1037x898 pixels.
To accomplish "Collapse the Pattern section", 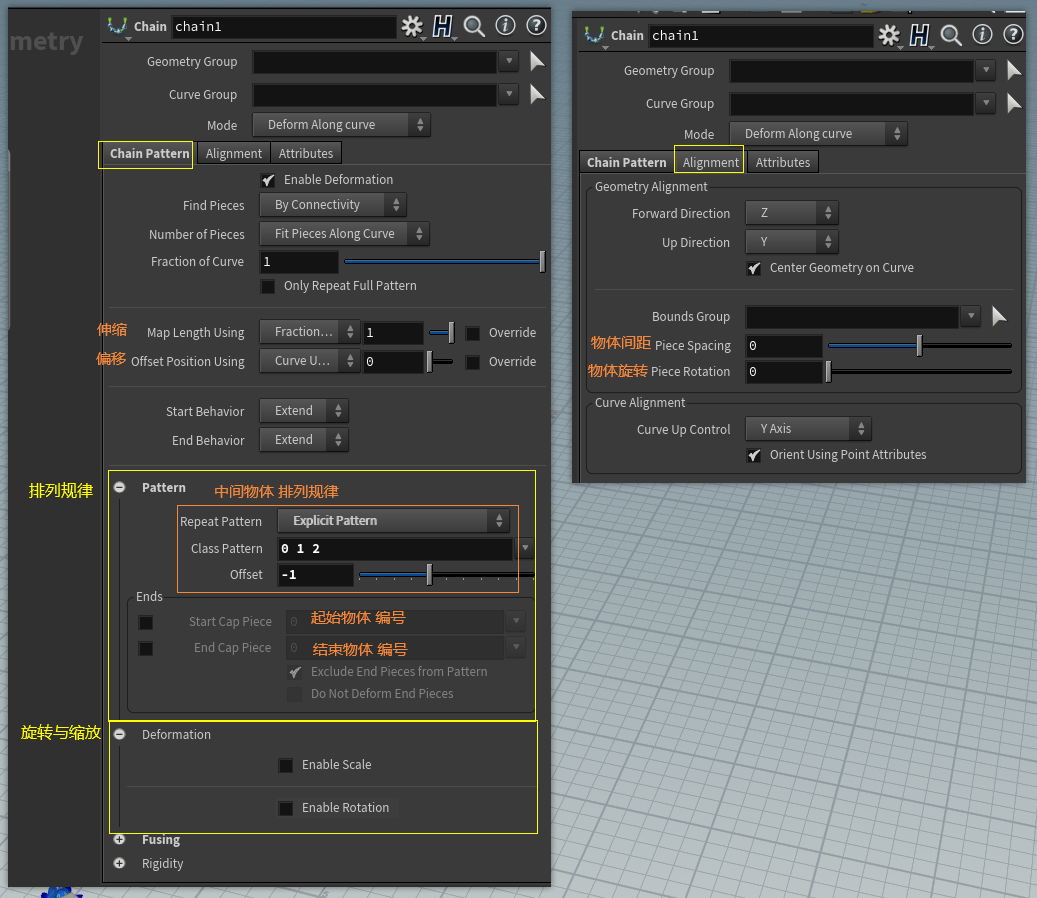I will 120,487.
